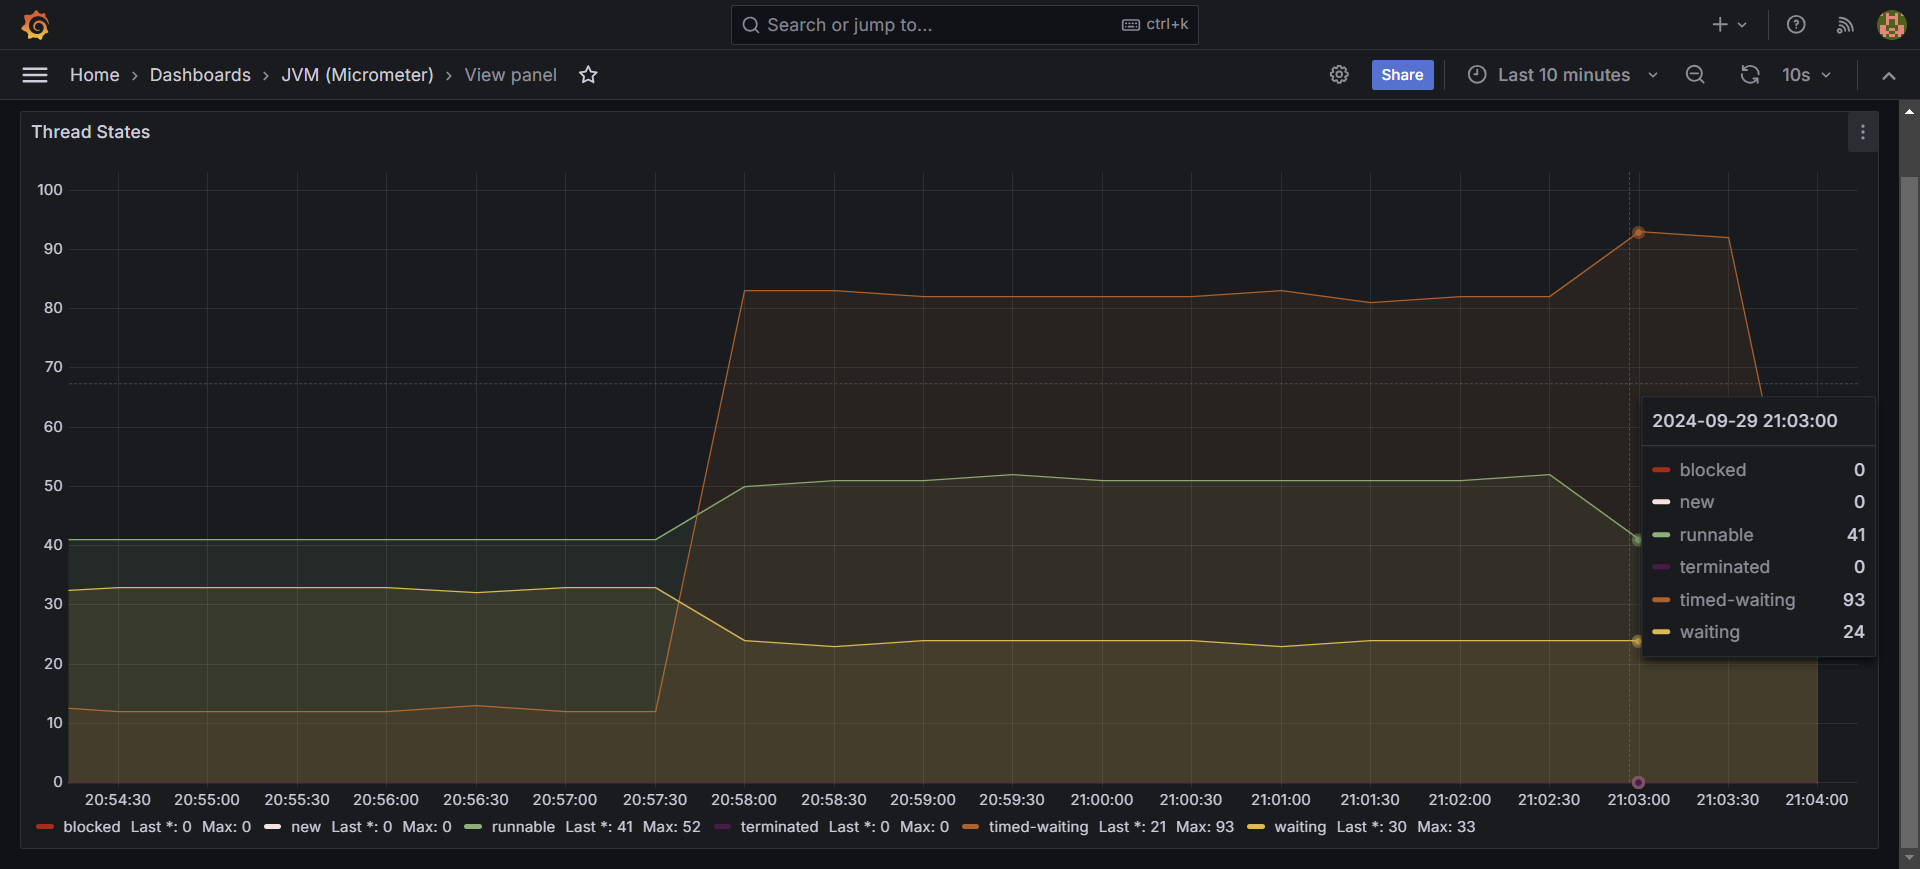Go to Home breadcrumb
The width and height of the screenshot is (1920, 869).
tap(94, 75)
